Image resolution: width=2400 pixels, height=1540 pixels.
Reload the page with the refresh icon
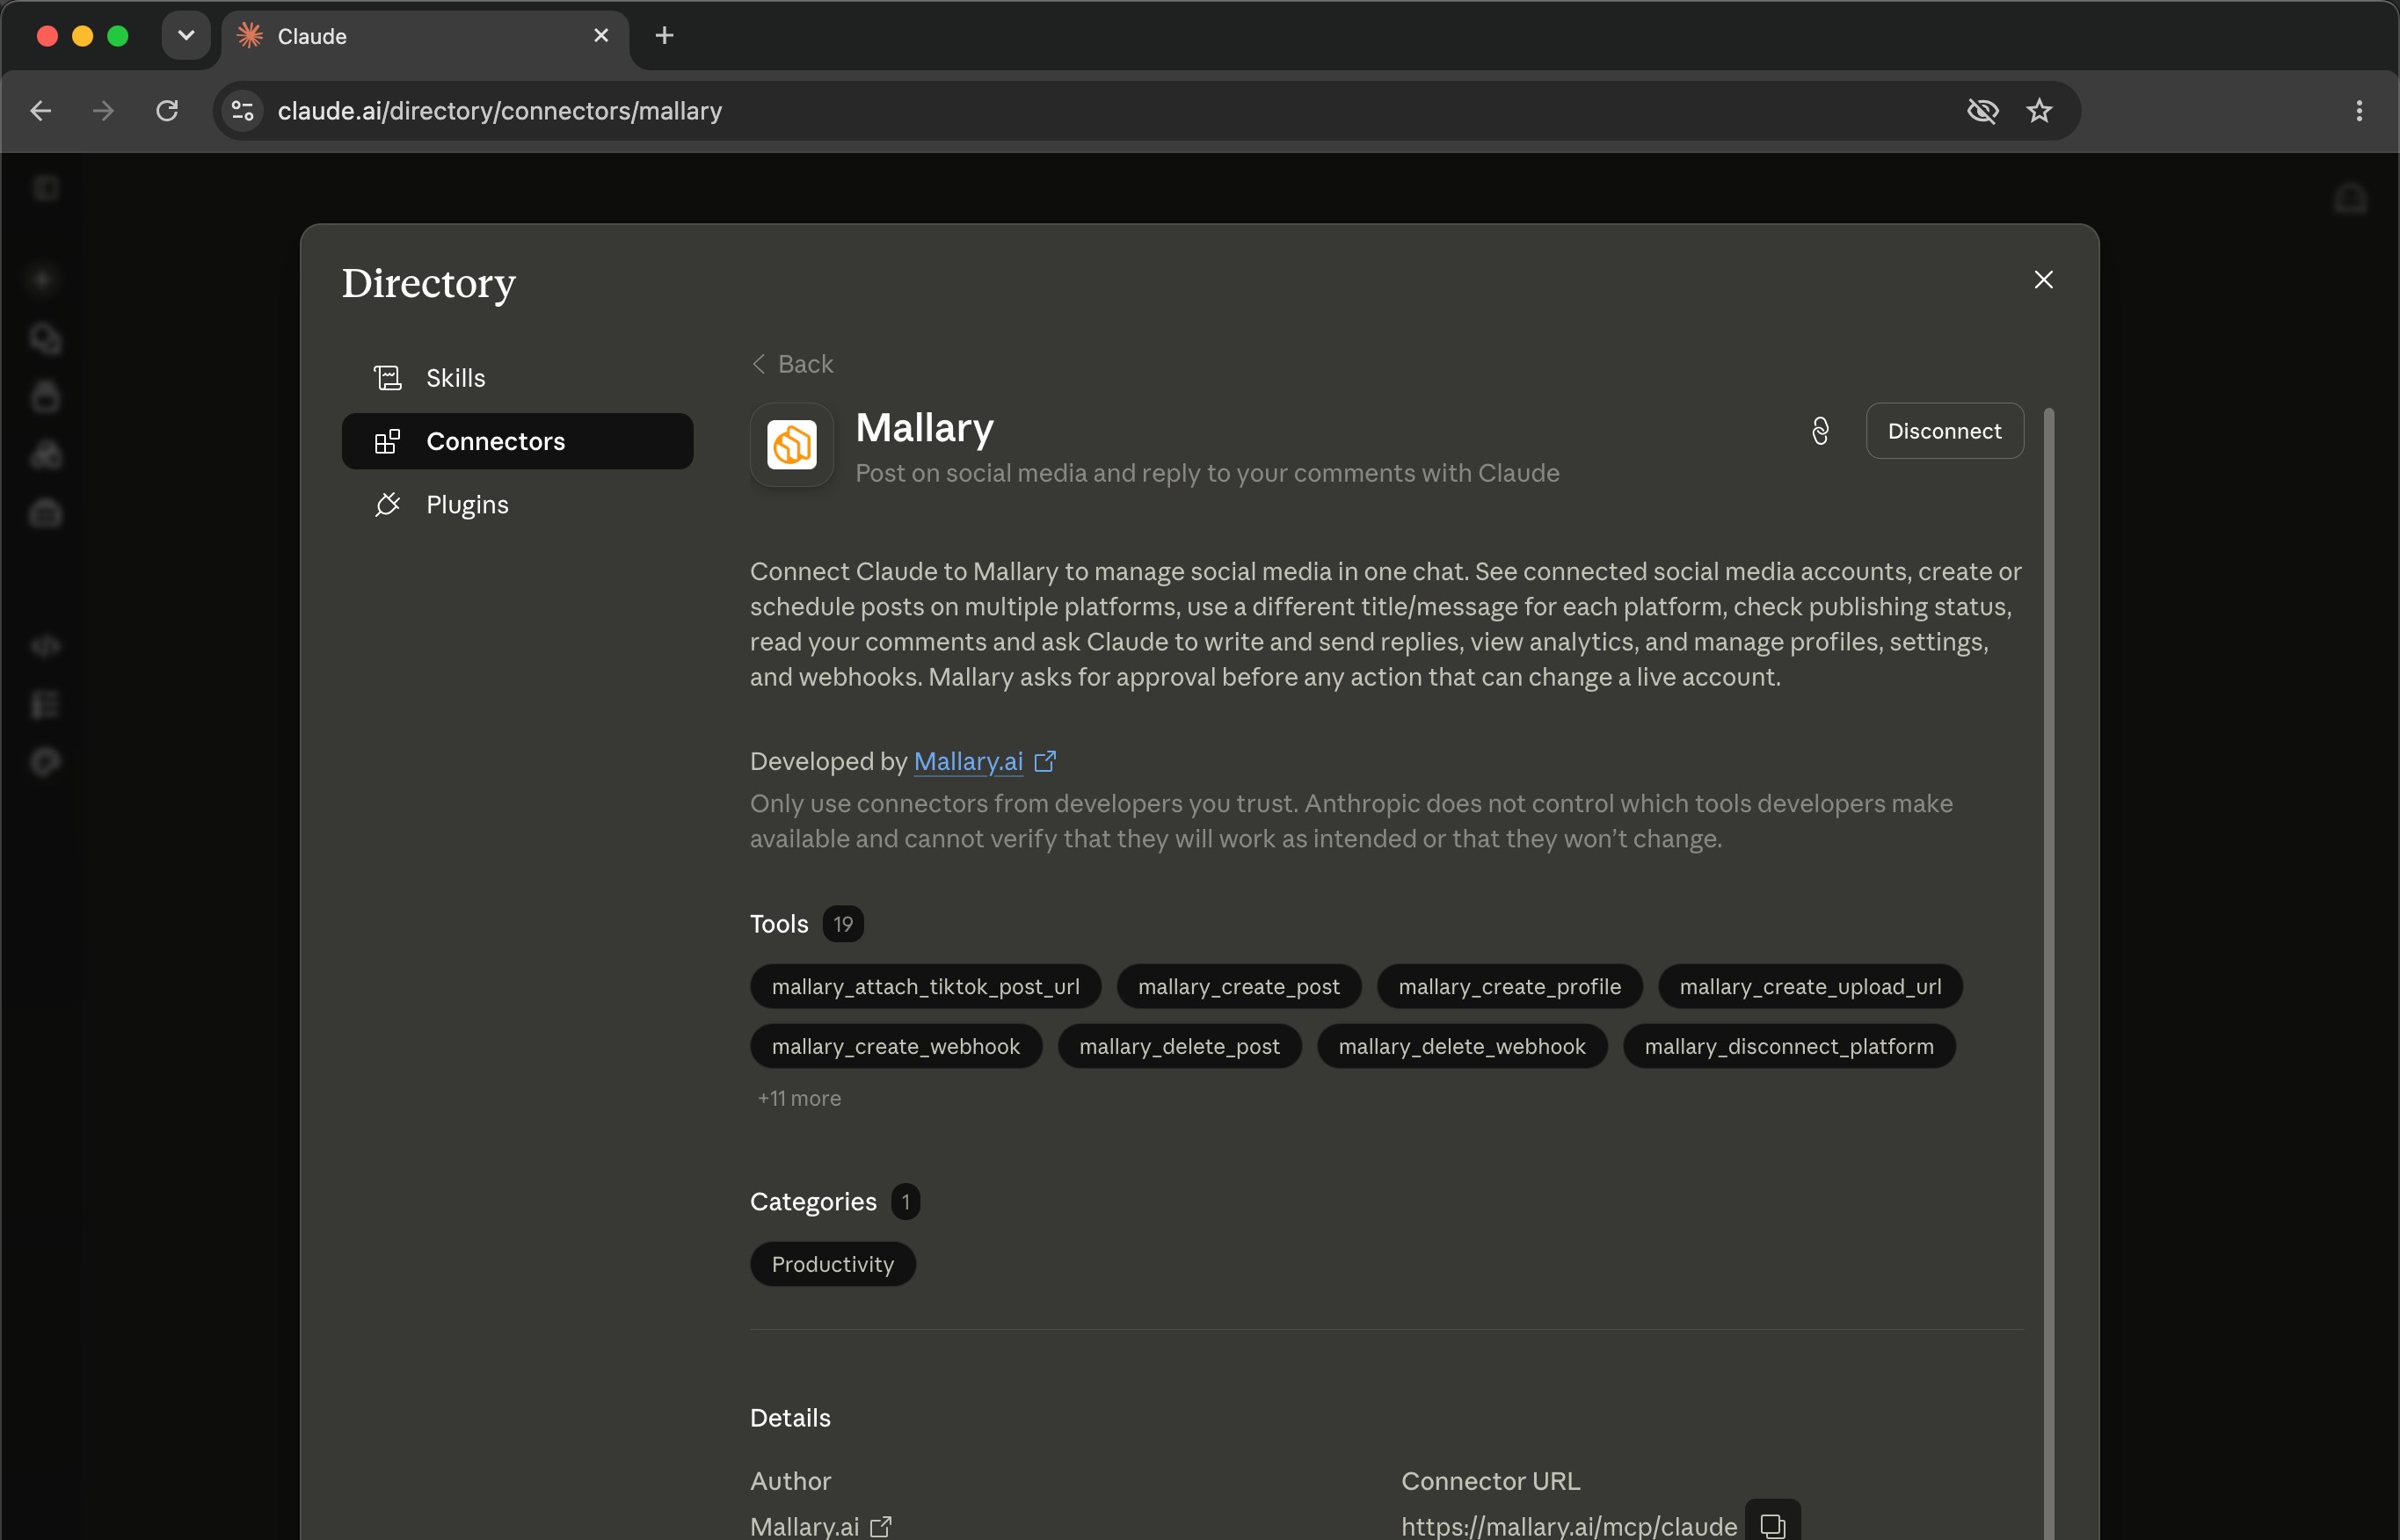(167, 111)
